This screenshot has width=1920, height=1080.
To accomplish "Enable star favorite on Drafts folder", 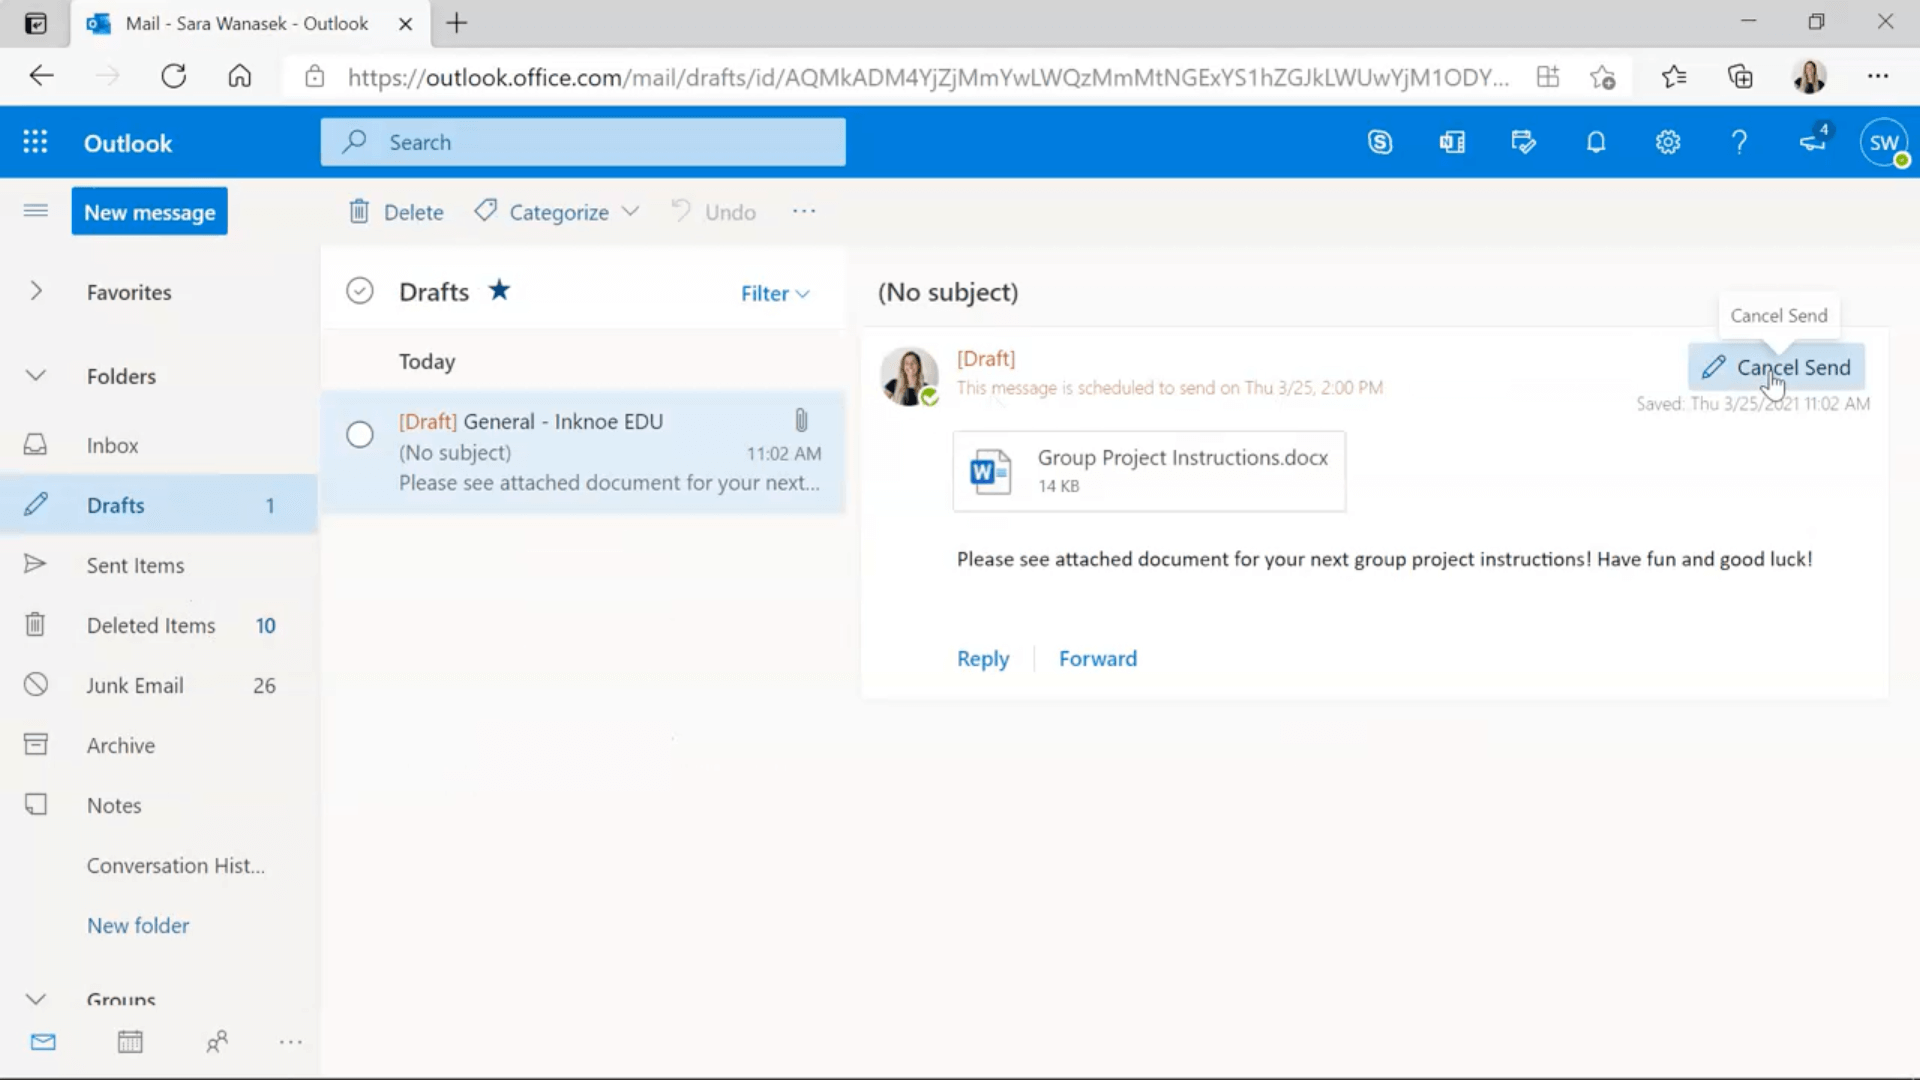I will coord(498,291).
